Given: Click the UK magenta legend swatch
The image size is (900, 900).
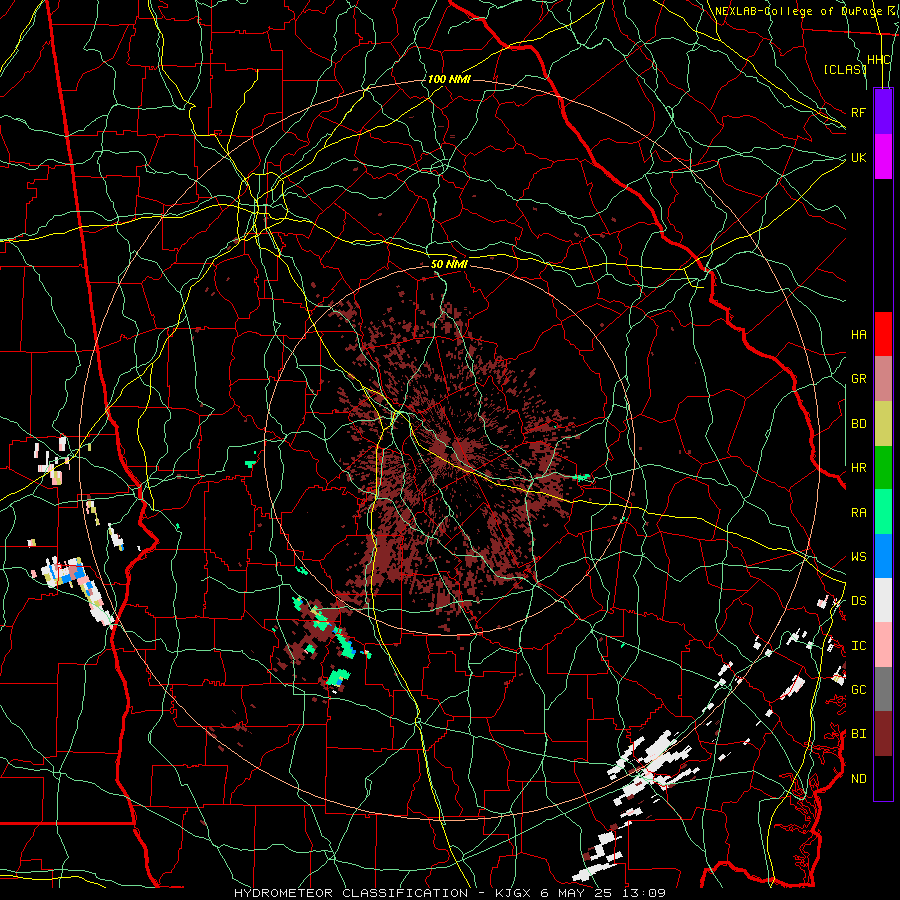Looking at the screenshot, I should [x=883, y=157].
